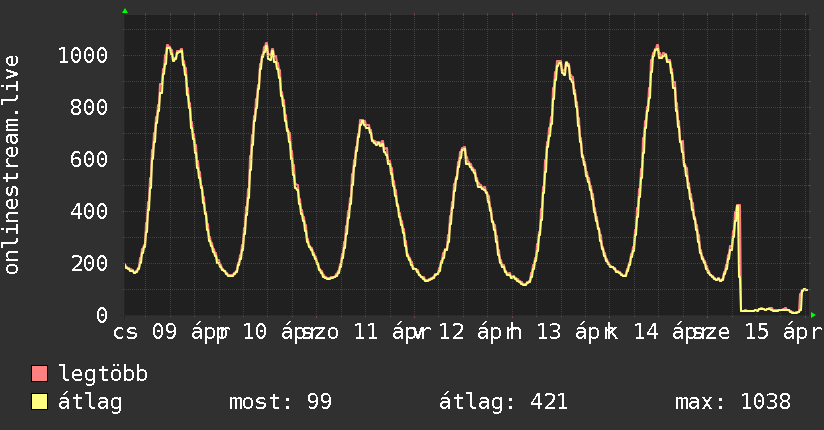The image size is (824, 430).
Task: Click the y-axis label 400
Action: [89, 211]
